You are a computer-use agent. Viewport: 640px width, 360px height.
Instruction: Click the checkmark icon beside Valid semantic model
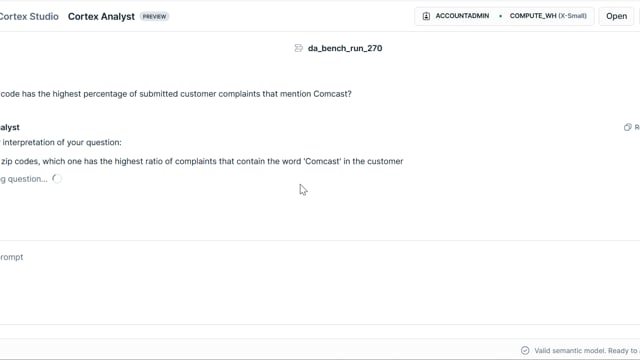pyautogui.click(x=525, y=351)
